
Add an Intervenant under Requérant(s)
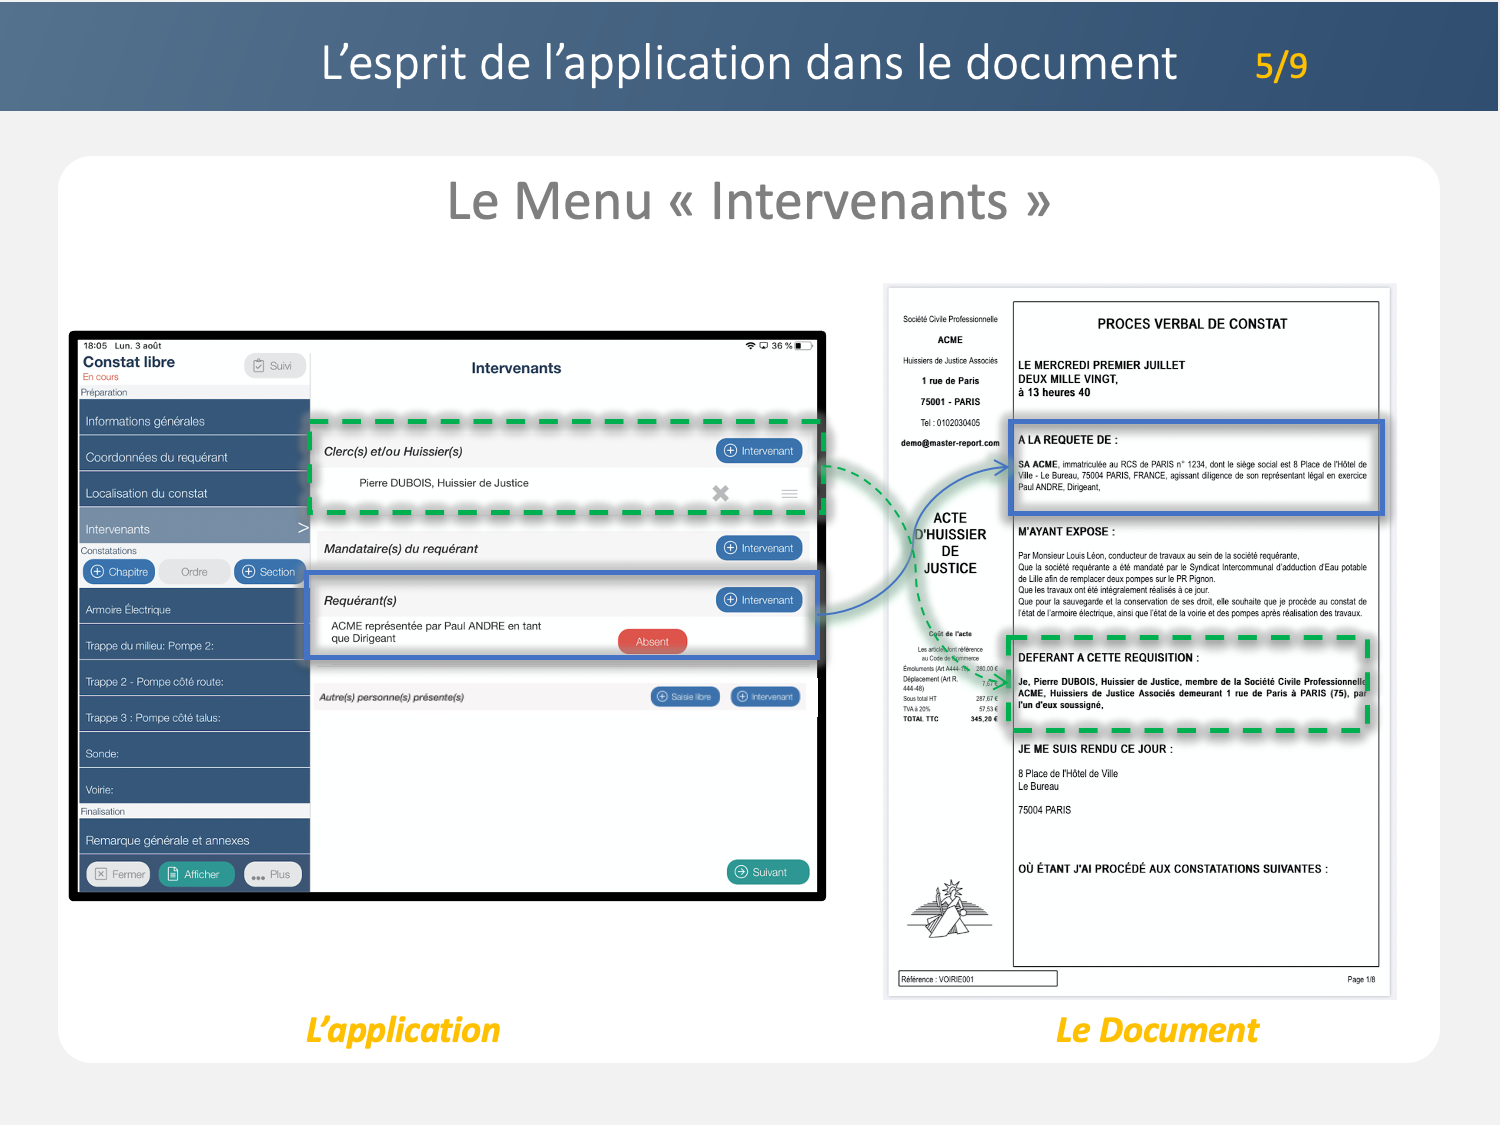tap(759, 600)
